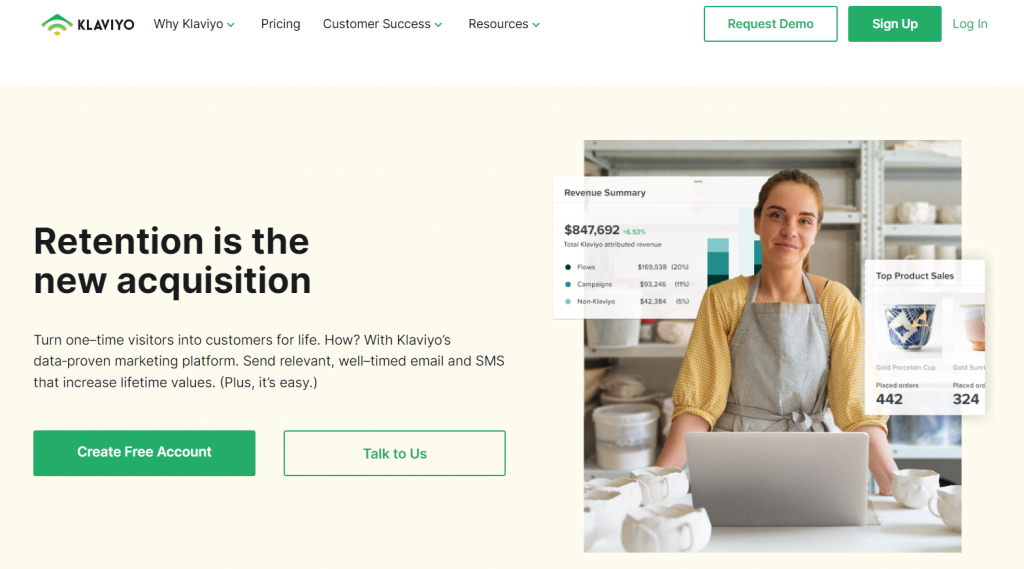Click the teal revenue bar chart
Screen dimensions: 1024x569
tap(718, 261)
